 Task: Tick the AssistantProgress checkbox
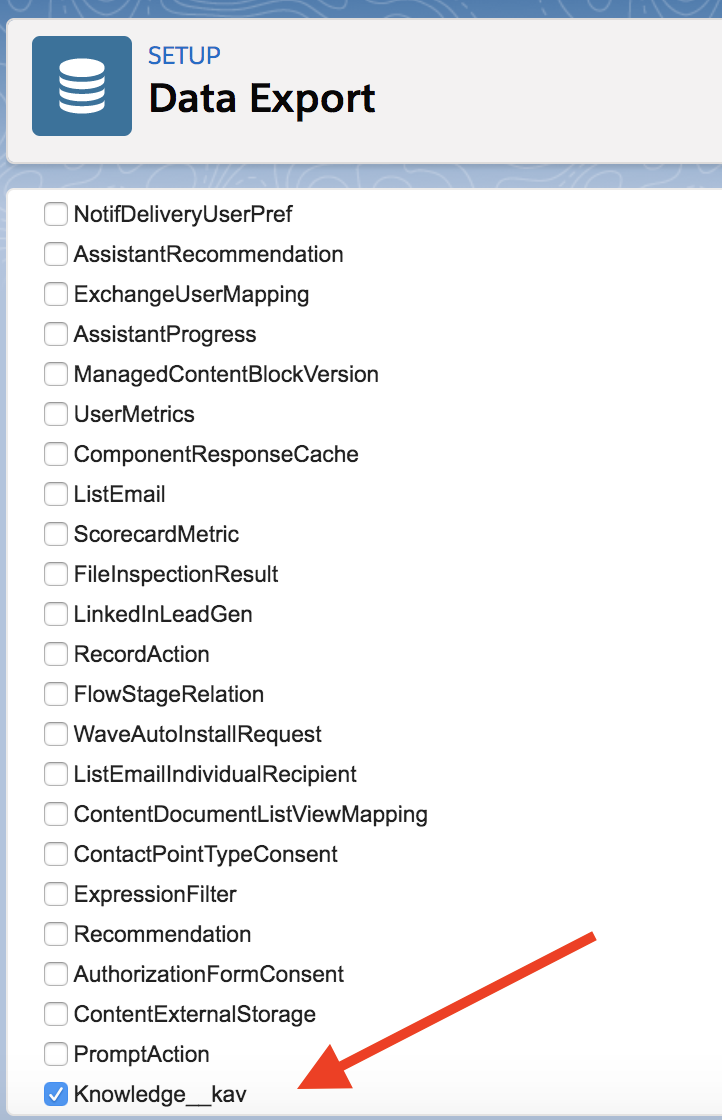pos(56,334)
